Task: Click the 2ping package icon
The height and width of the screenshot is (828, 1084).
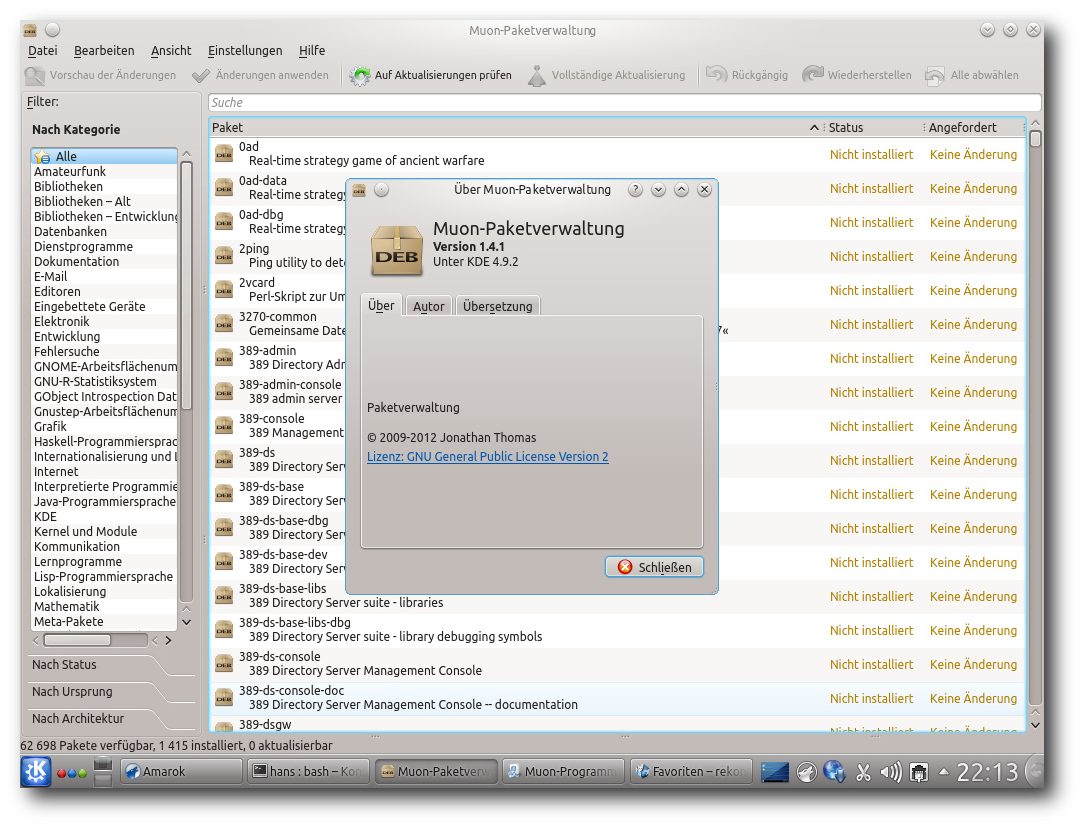Action: [x=223, y=256]
